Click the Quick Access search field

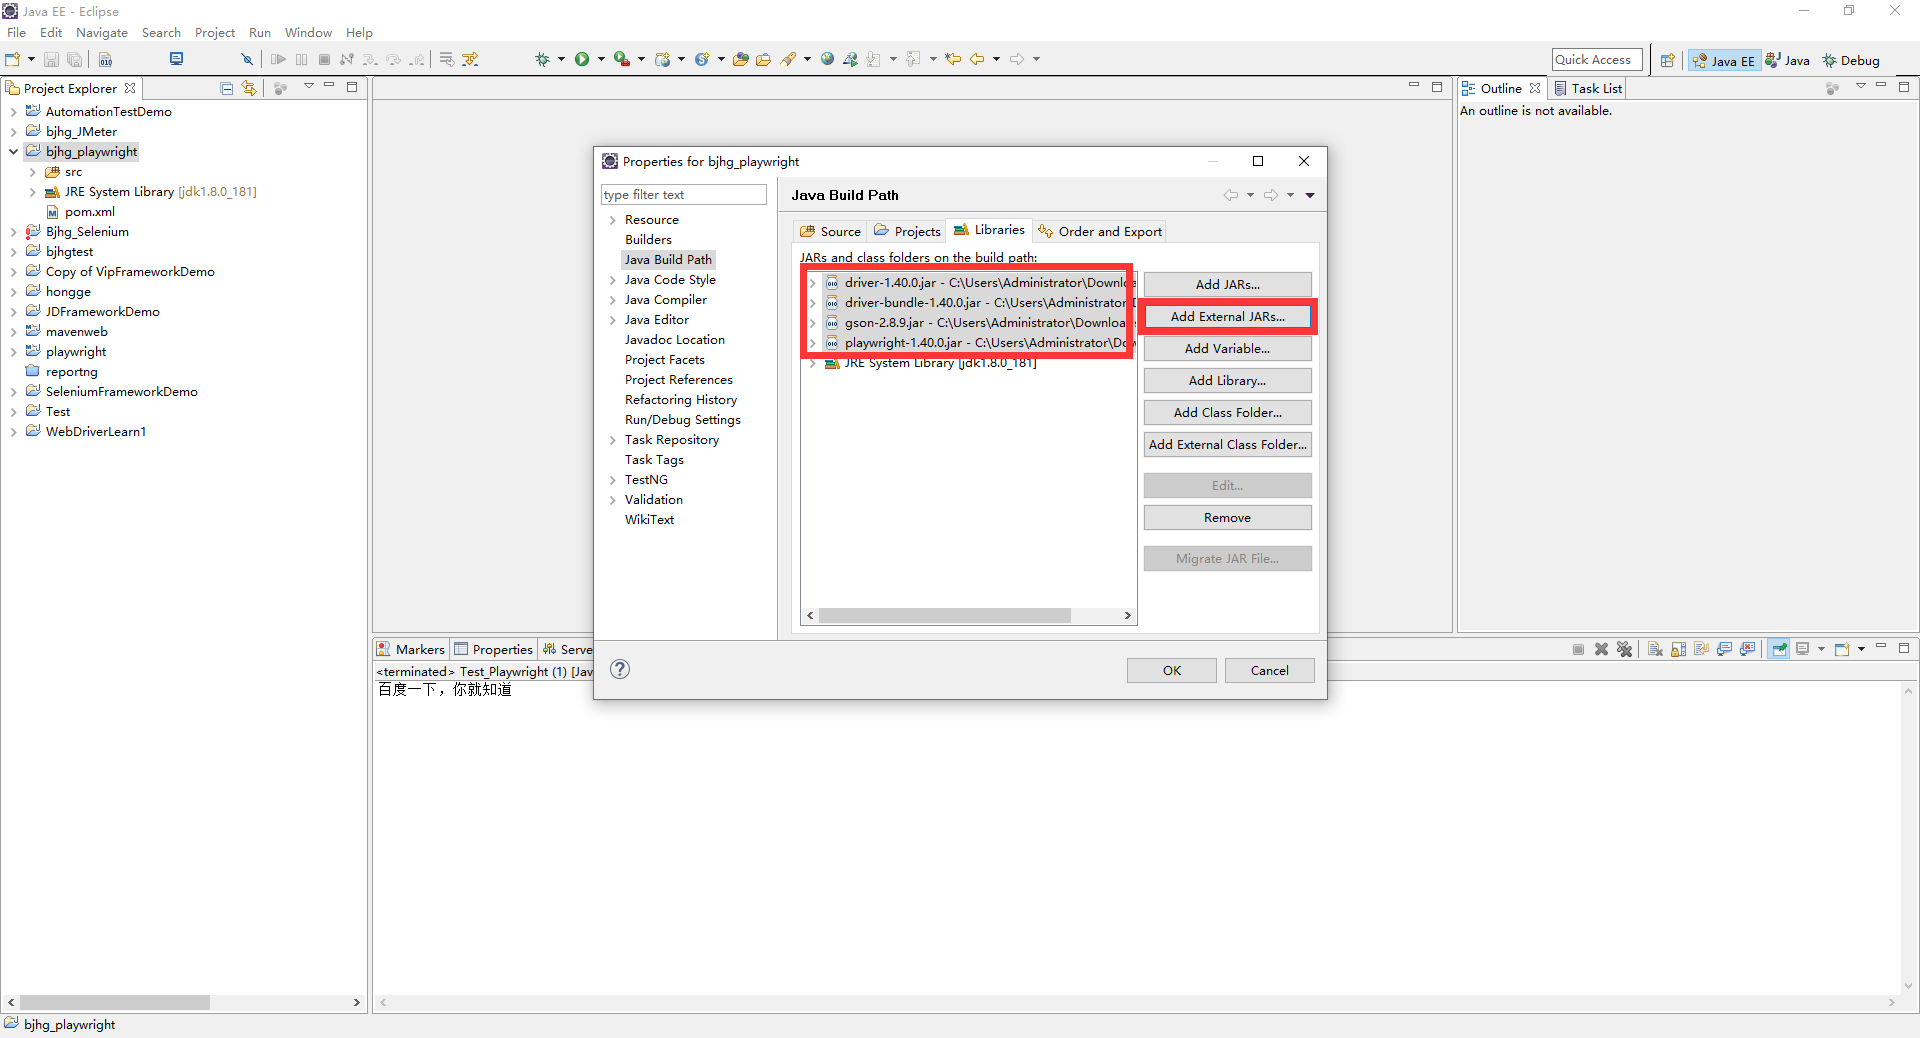click(1597, 60)
